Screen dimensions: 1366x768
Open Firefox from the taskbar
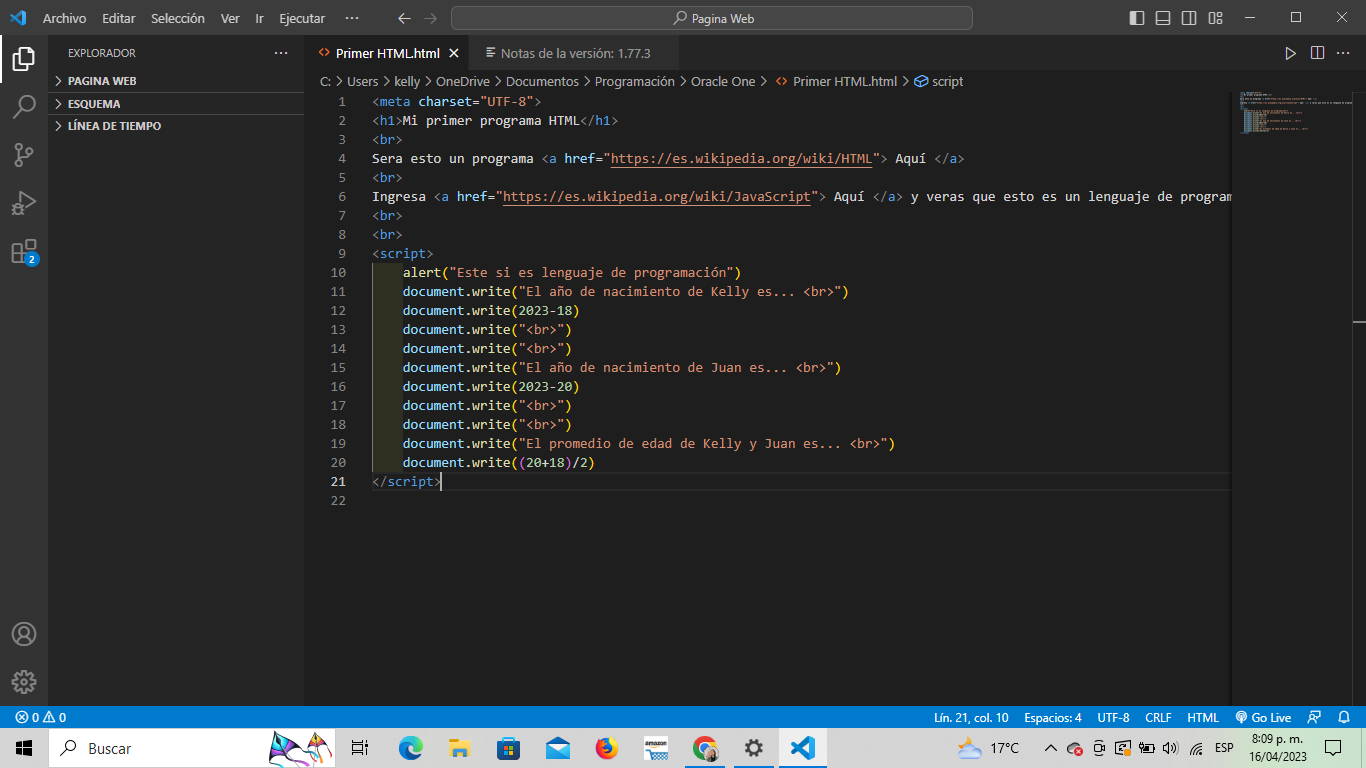pyautogui.click(x=606, y=748)
